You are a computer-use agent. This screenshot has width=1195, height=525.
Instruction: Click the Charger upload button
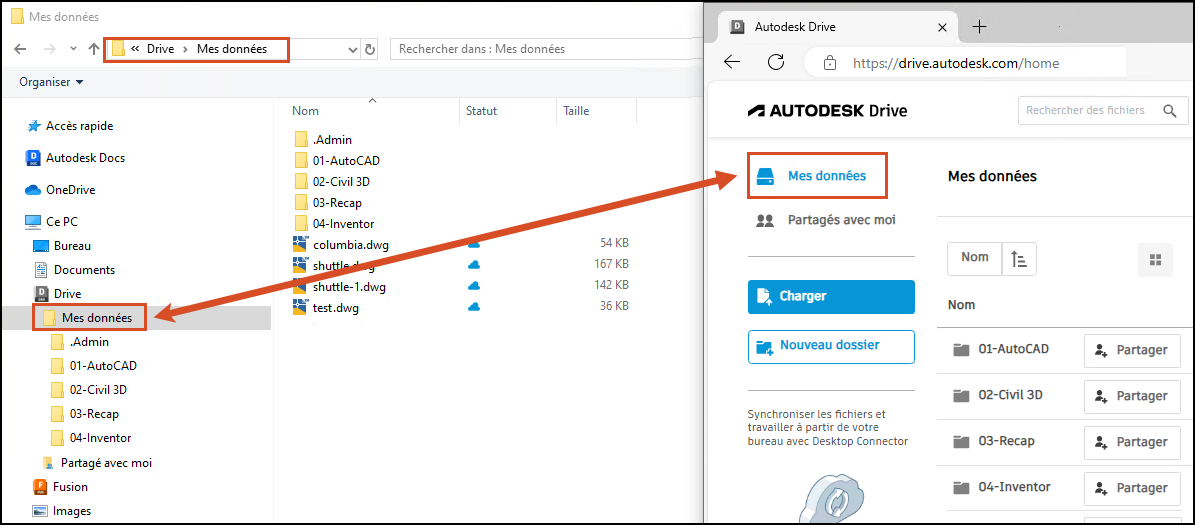point(831,296)
